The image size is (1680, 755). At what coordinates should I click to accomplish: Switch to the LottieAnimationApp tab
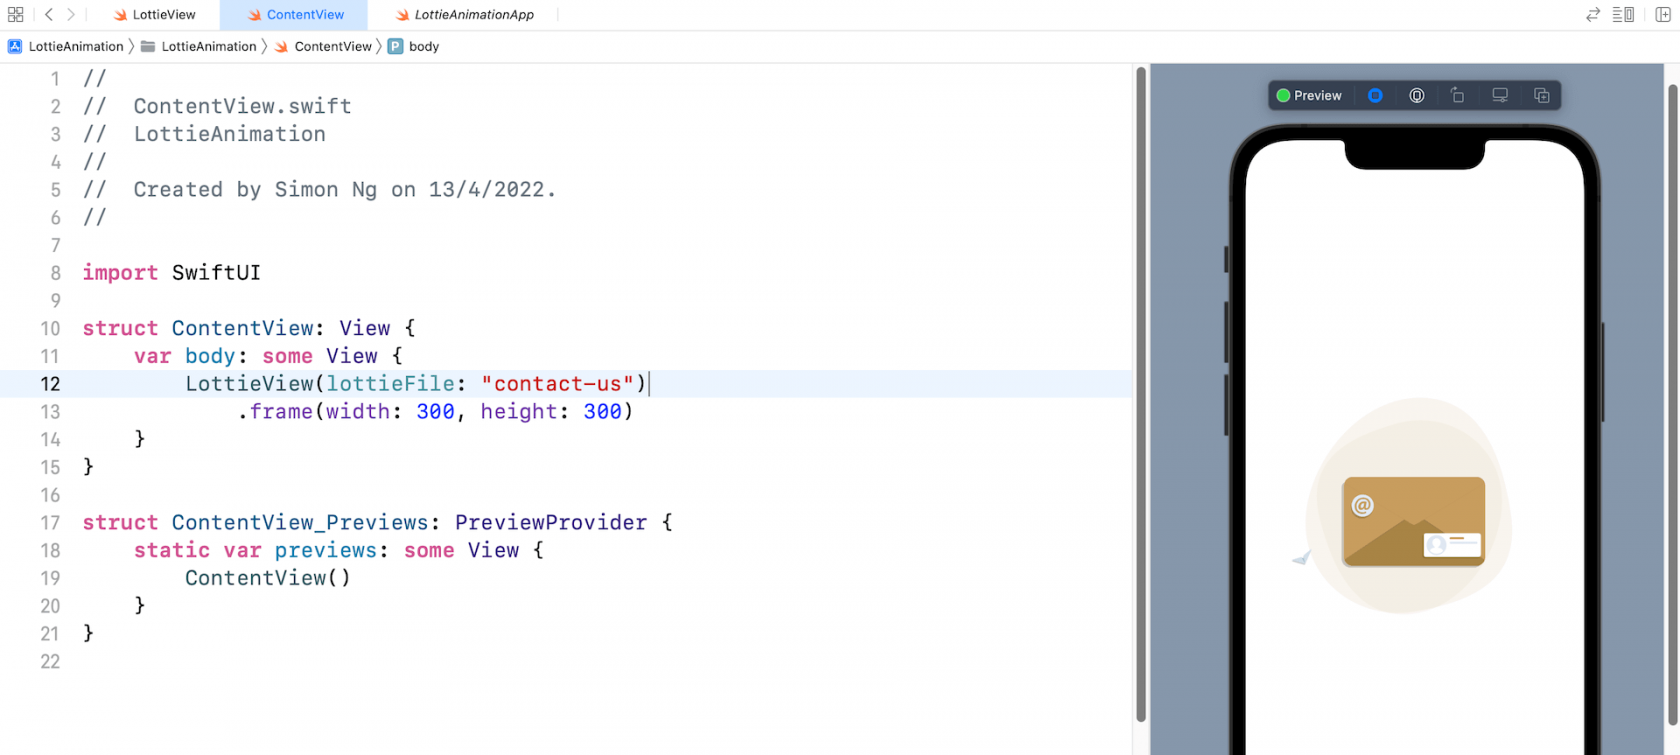point(464,15)
